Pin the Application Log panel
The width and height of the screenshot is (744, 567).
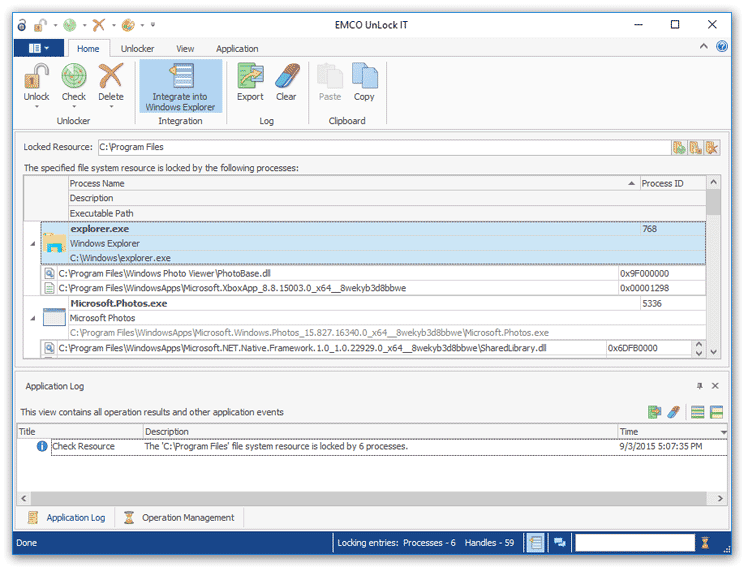tap(700, 385)
